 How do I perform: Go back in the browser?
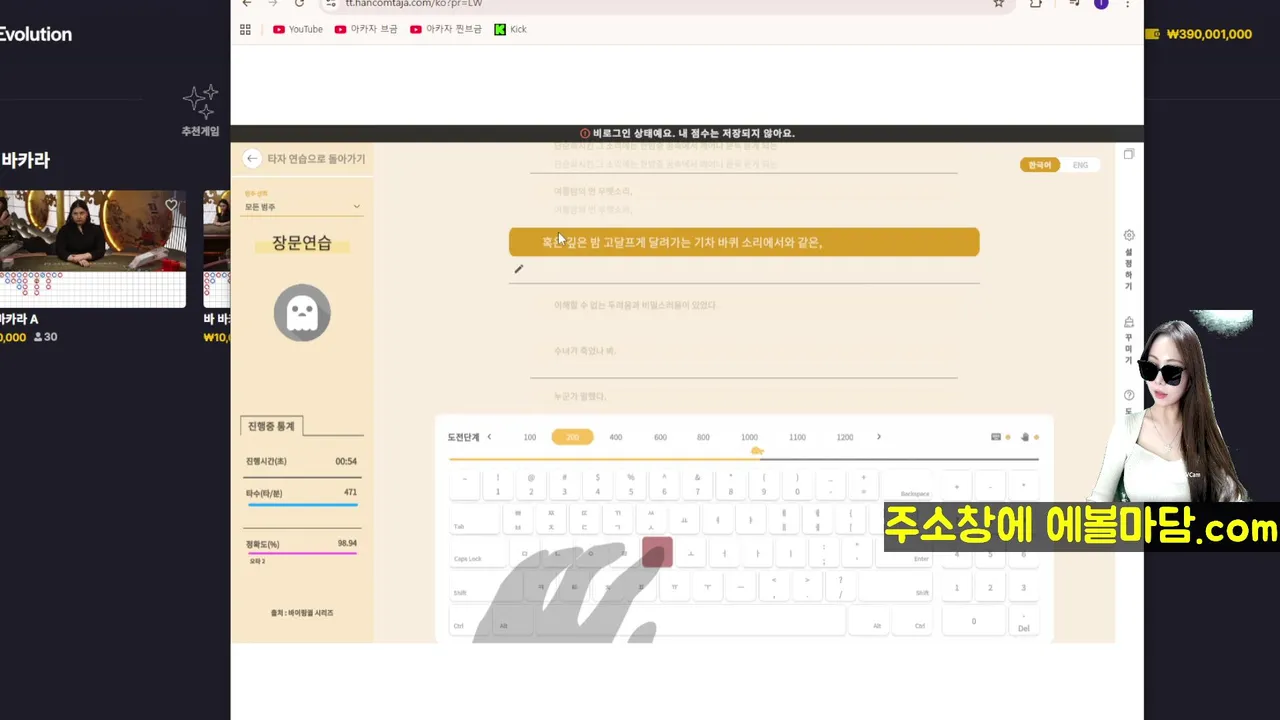click(x=247, y=3)
